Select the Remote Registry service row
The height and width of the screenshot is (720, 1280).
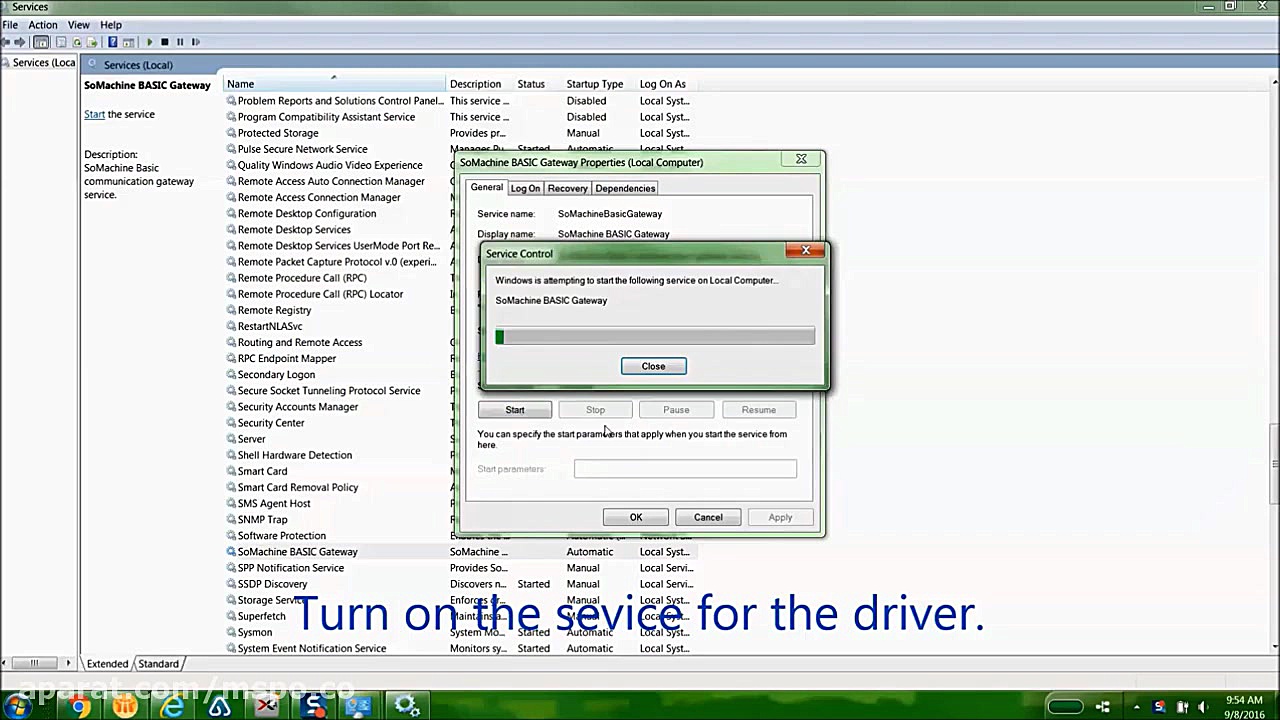(338, 310)
